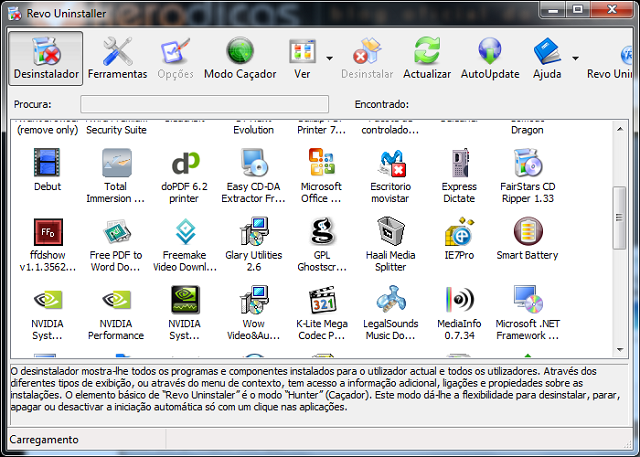Screen dimensions: 640x457
Task: Click the Carregamento status bar text
Action: (44, 439)
